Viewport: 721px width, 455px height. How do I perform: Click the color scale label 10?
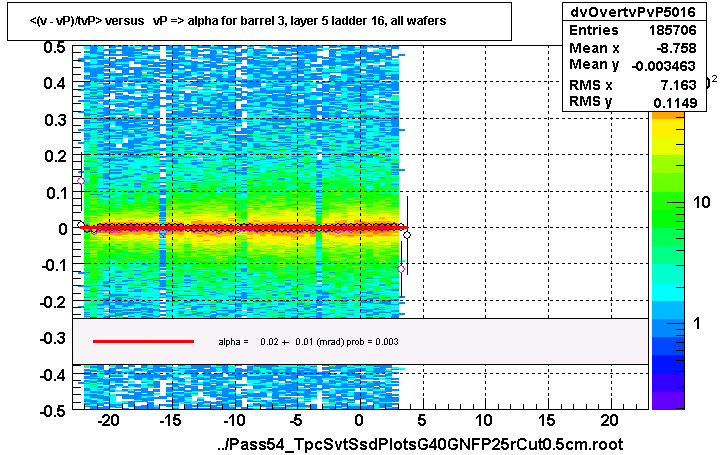click(x=702, y=202)
